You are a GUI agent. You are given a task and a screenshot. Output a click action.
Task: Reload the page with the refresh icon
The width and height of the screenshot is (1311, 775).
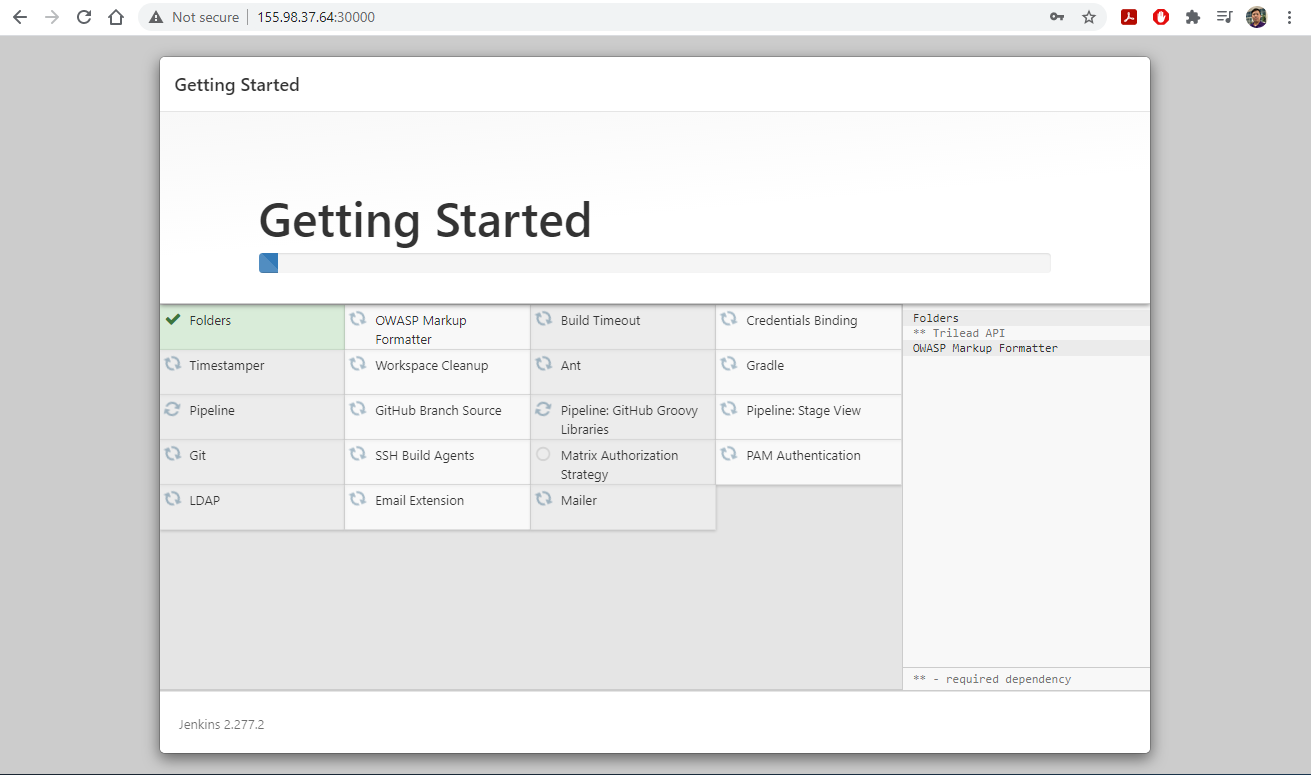click(84, 17)
